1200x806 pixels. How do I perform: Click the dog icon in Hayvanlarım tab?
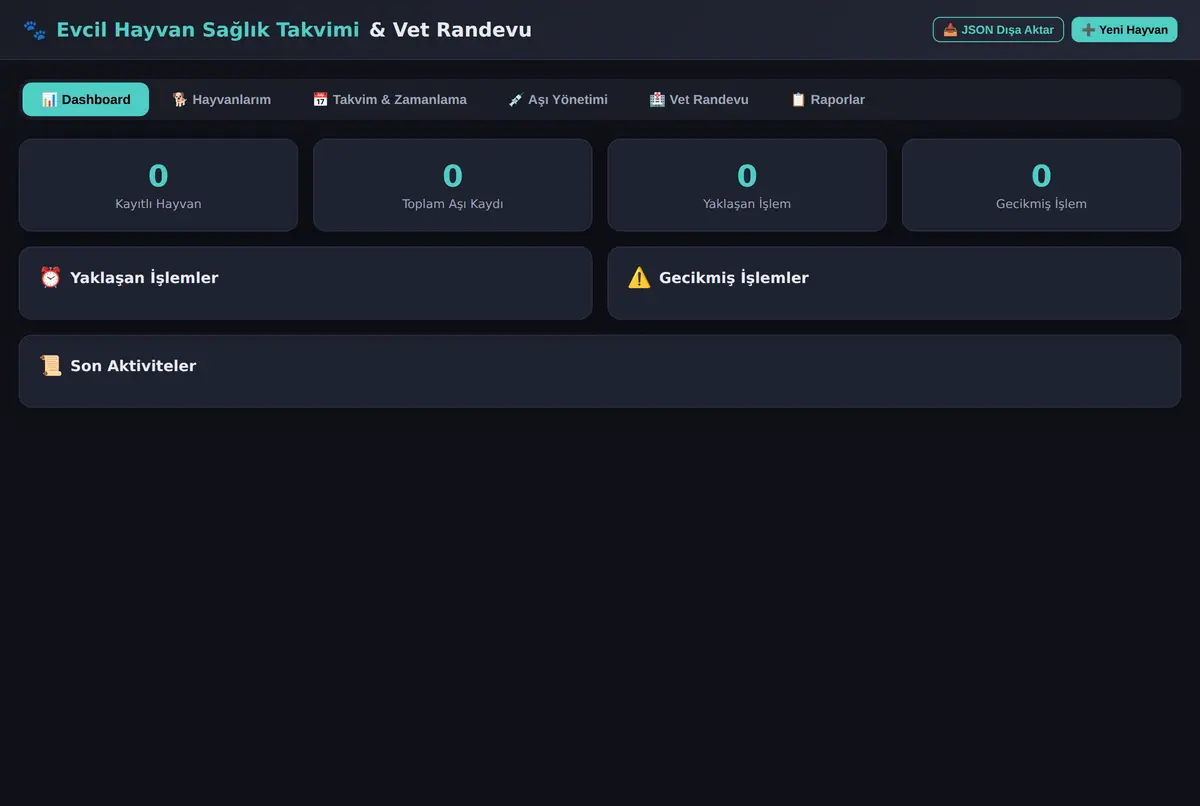(x=180, y=99)
